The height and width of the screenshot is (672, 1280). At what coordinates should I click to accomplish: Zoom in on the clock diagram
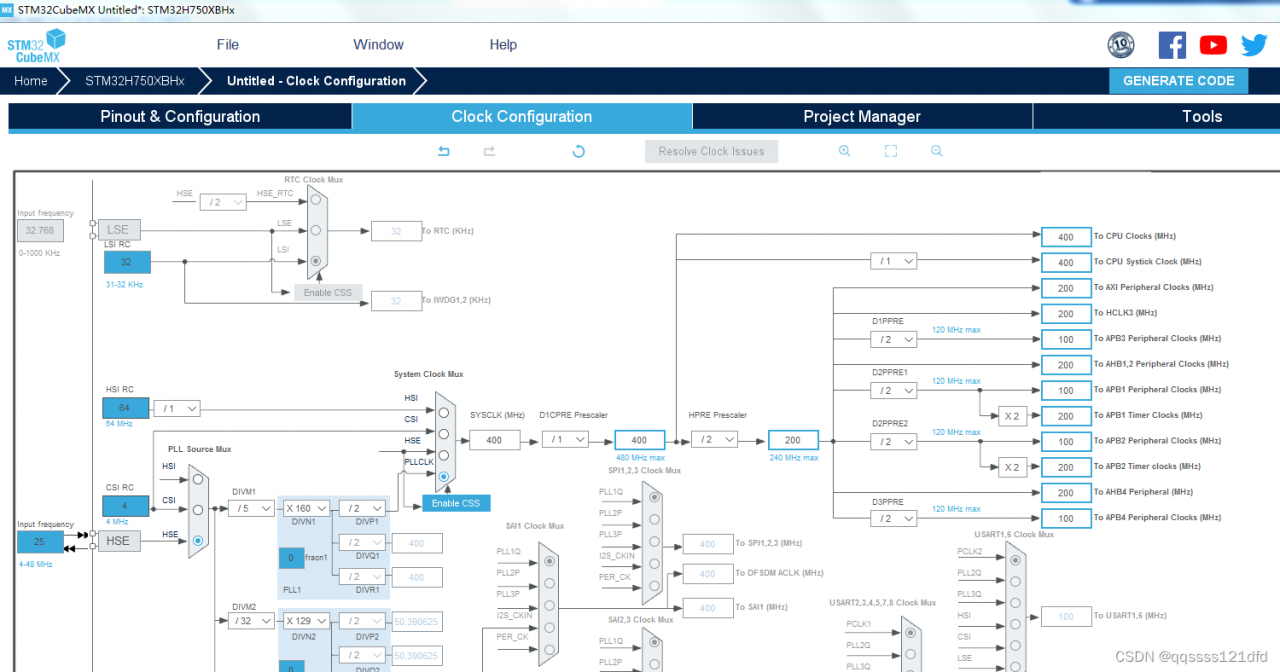coord(844,151)
